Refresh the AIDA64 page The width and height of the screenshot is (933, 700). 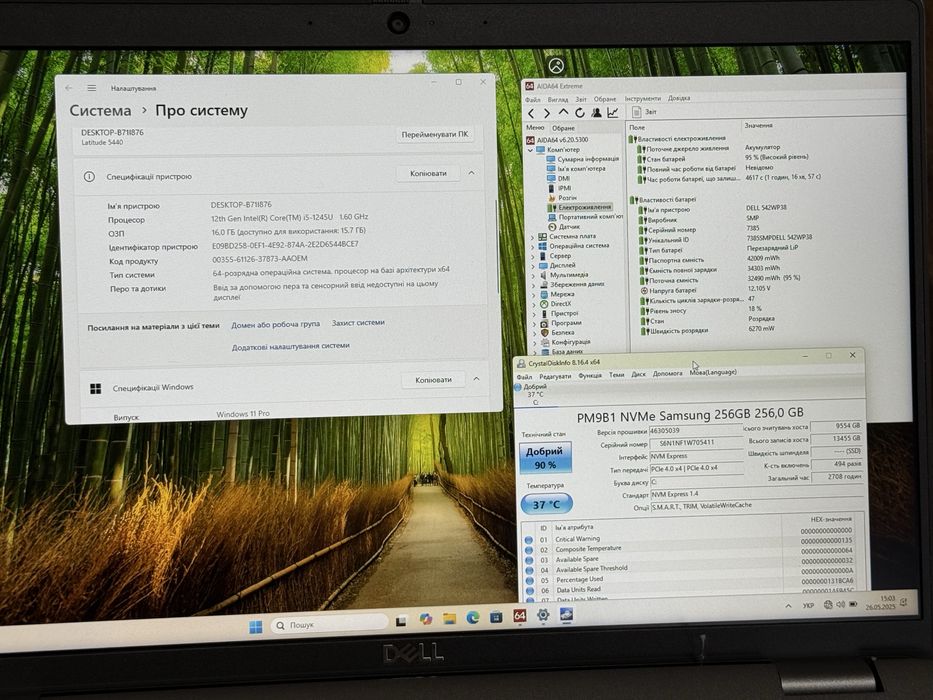(580, 112)
